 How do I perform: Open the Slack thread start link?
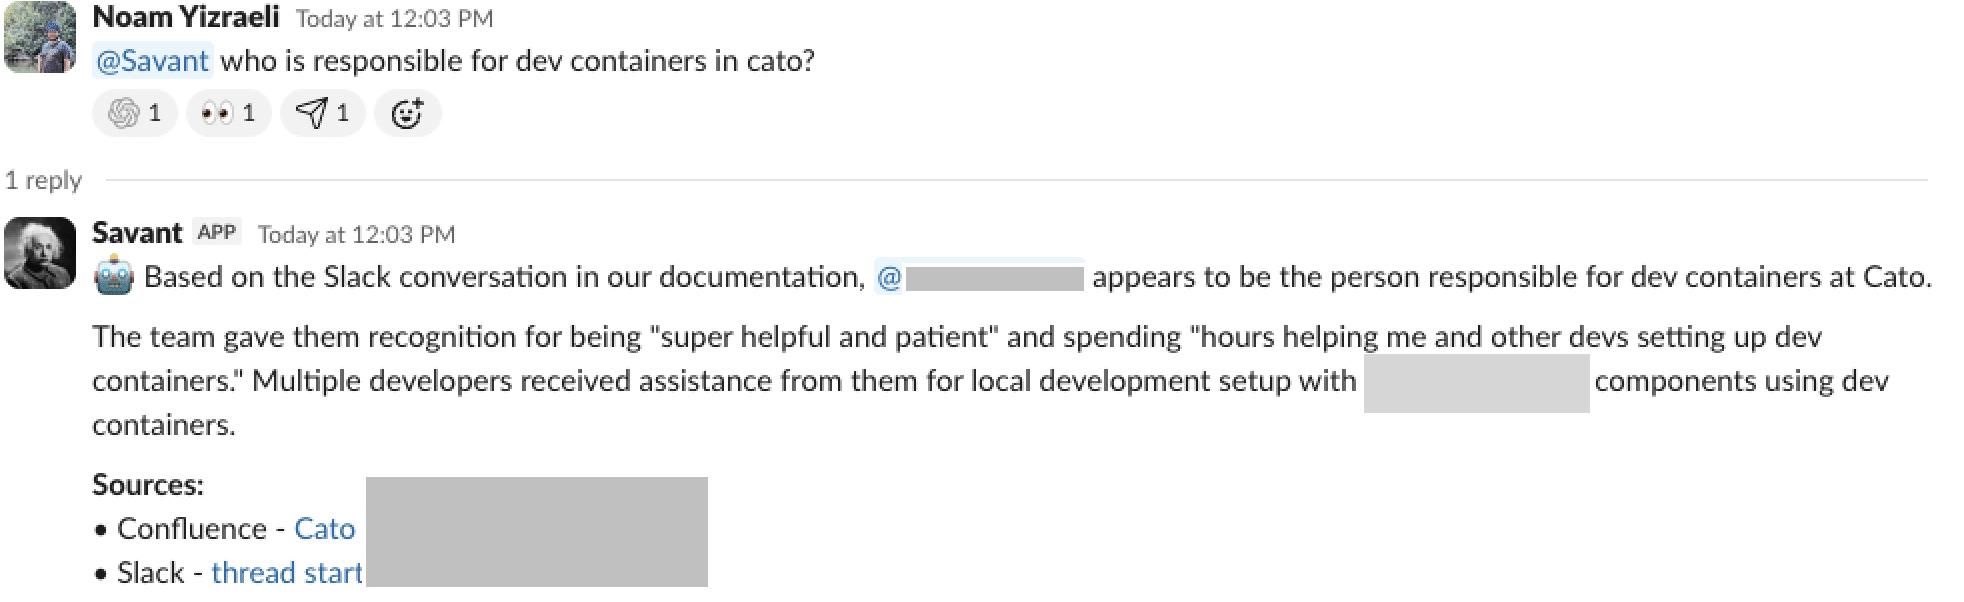(x=287, y=573)
